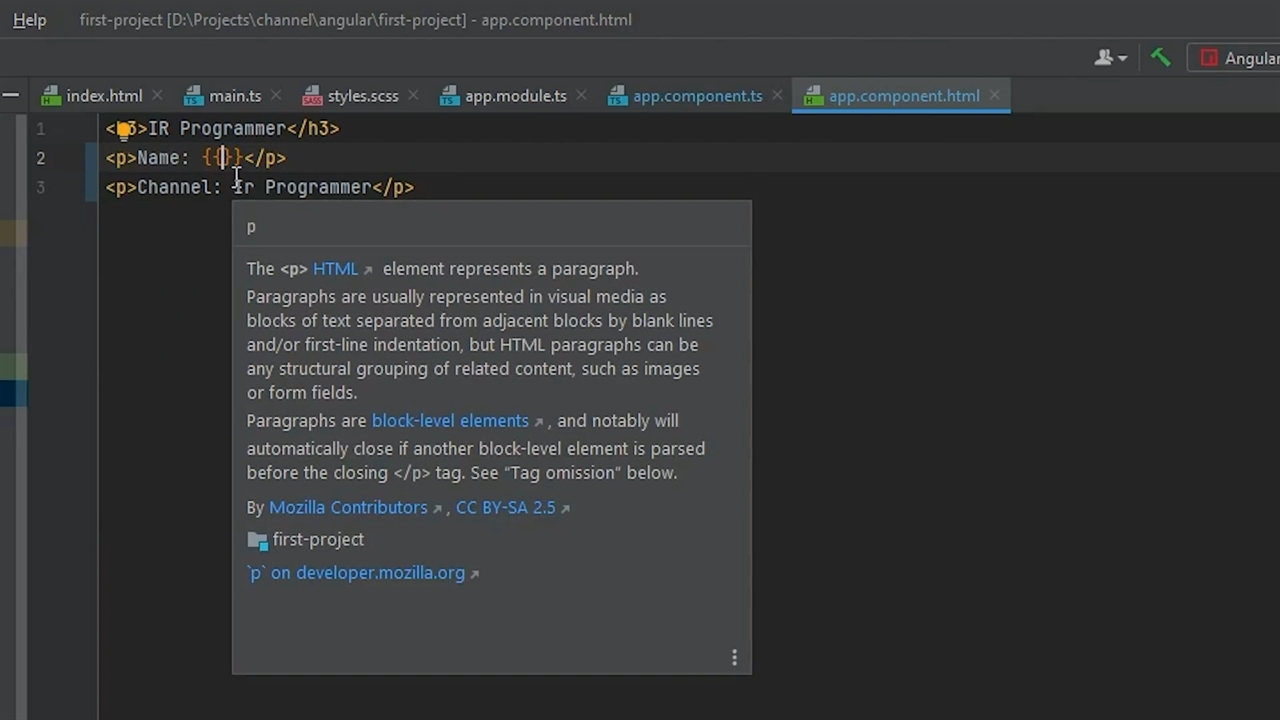Click the green hammer Build icon

pyautogui.click(x=1160, y=58)
